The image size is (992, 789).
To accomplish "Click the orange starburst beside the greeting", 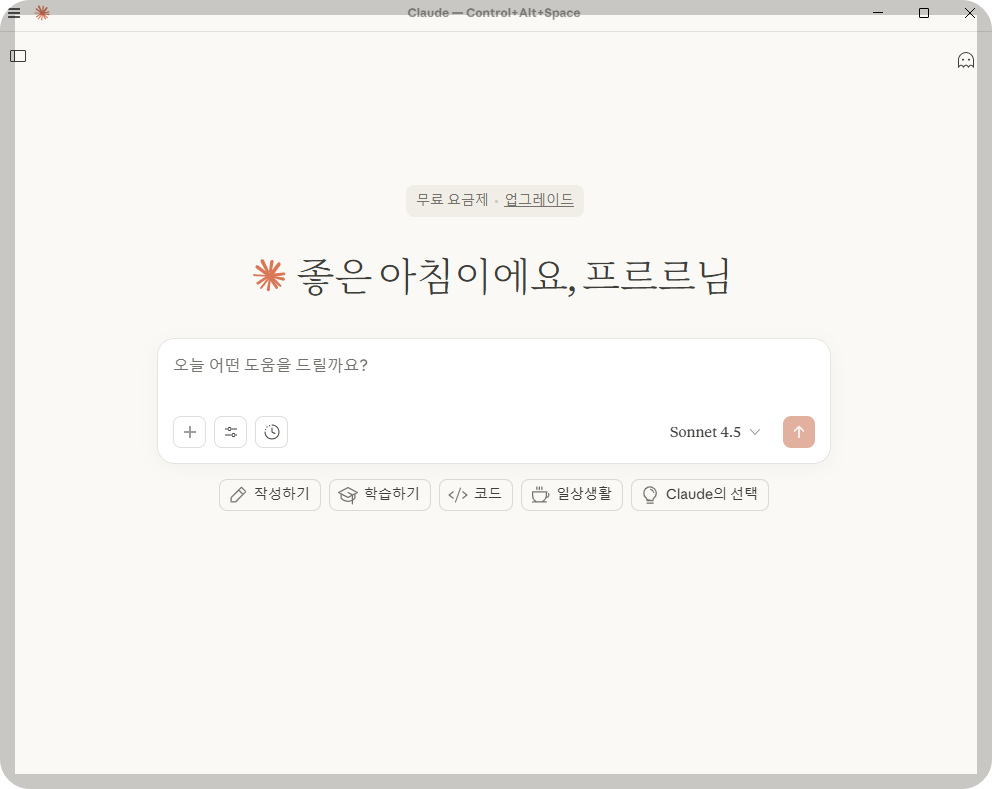I will [x=270, y=276].
